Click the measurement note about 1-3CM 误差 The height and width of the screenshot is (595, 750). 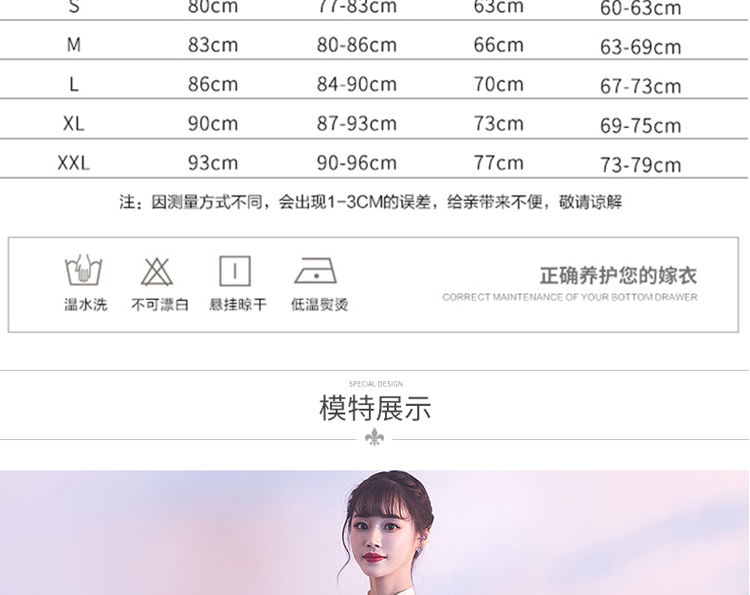(371, 202)
